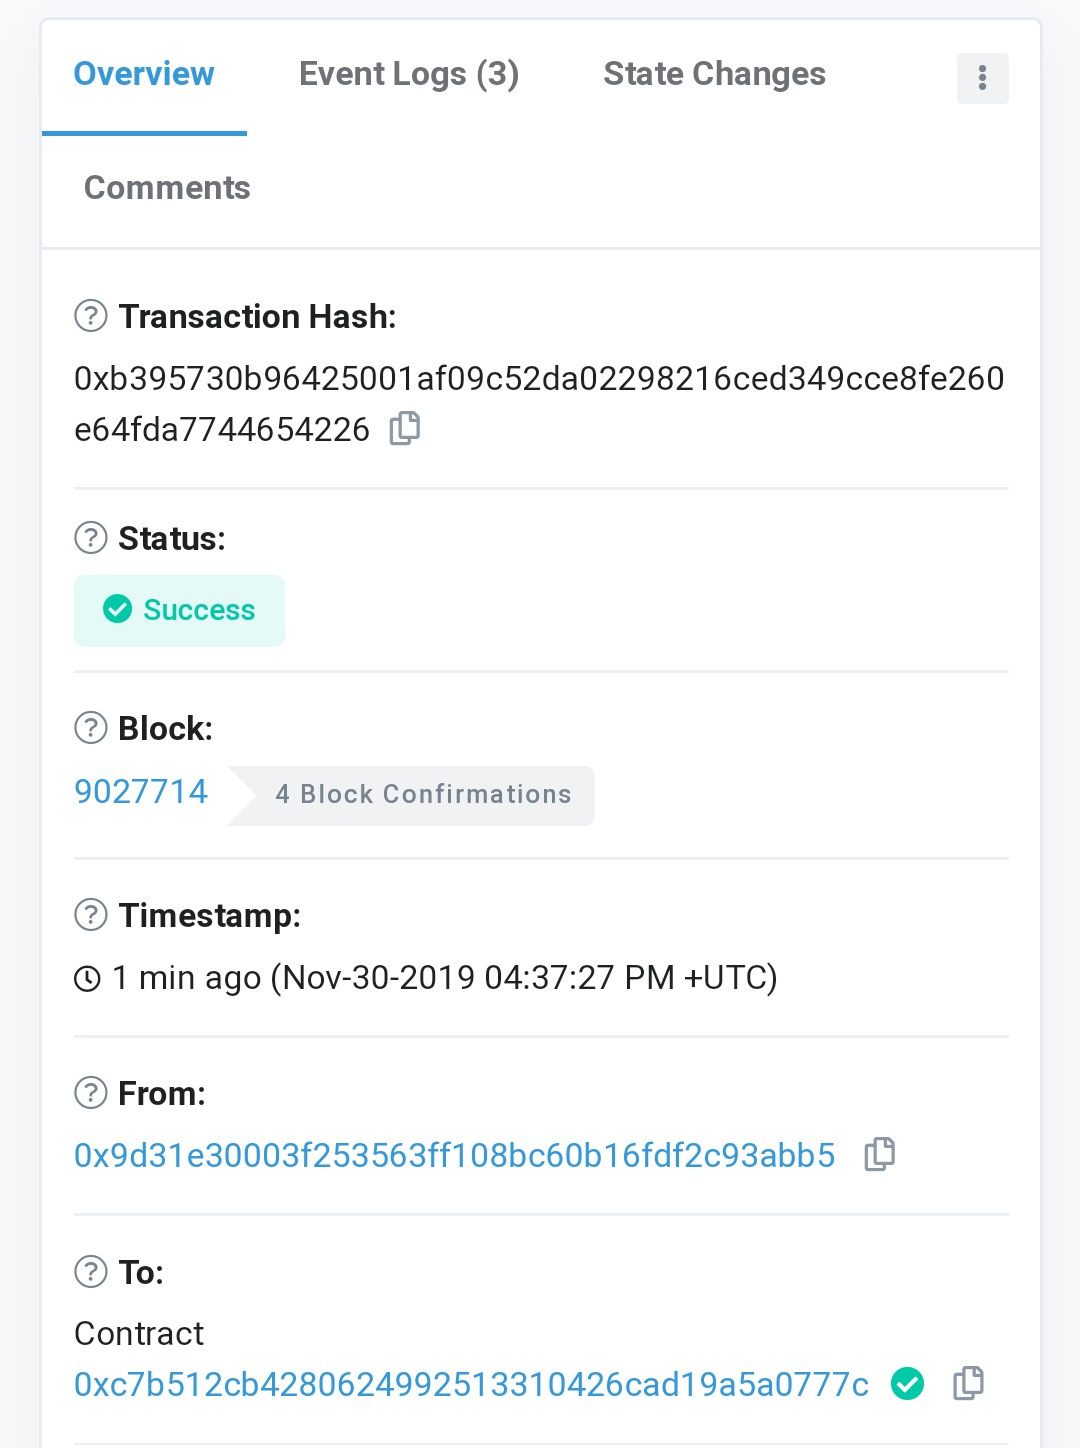The image size is (1080, 1448).
Task: Click the Timestamp help question icon
Action: tap(91, 915)
